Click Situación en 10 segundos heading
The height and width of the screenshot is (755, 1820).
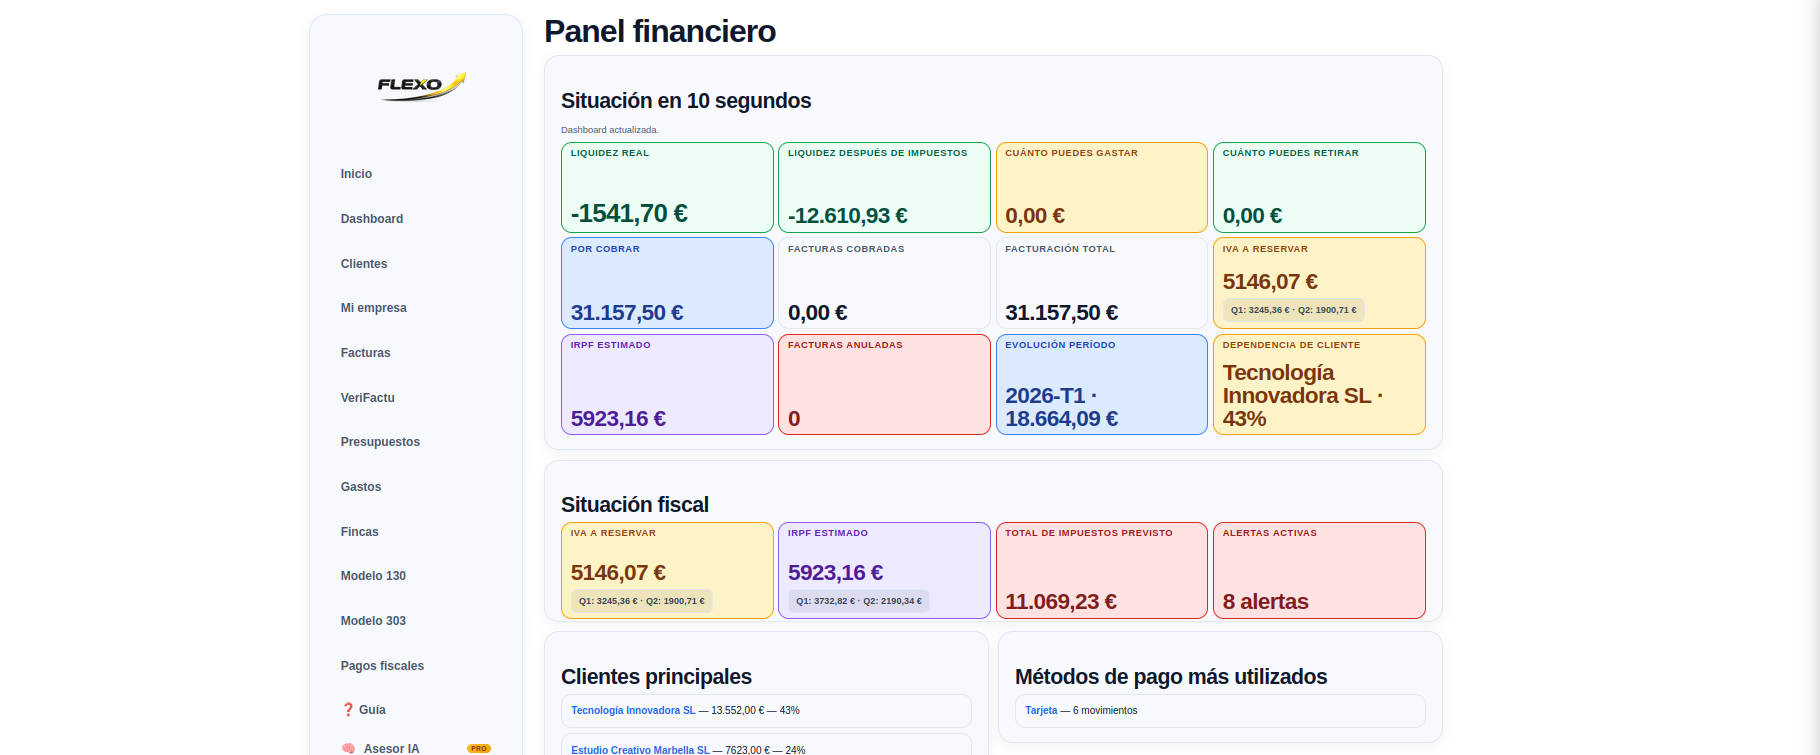click(686, 101)
